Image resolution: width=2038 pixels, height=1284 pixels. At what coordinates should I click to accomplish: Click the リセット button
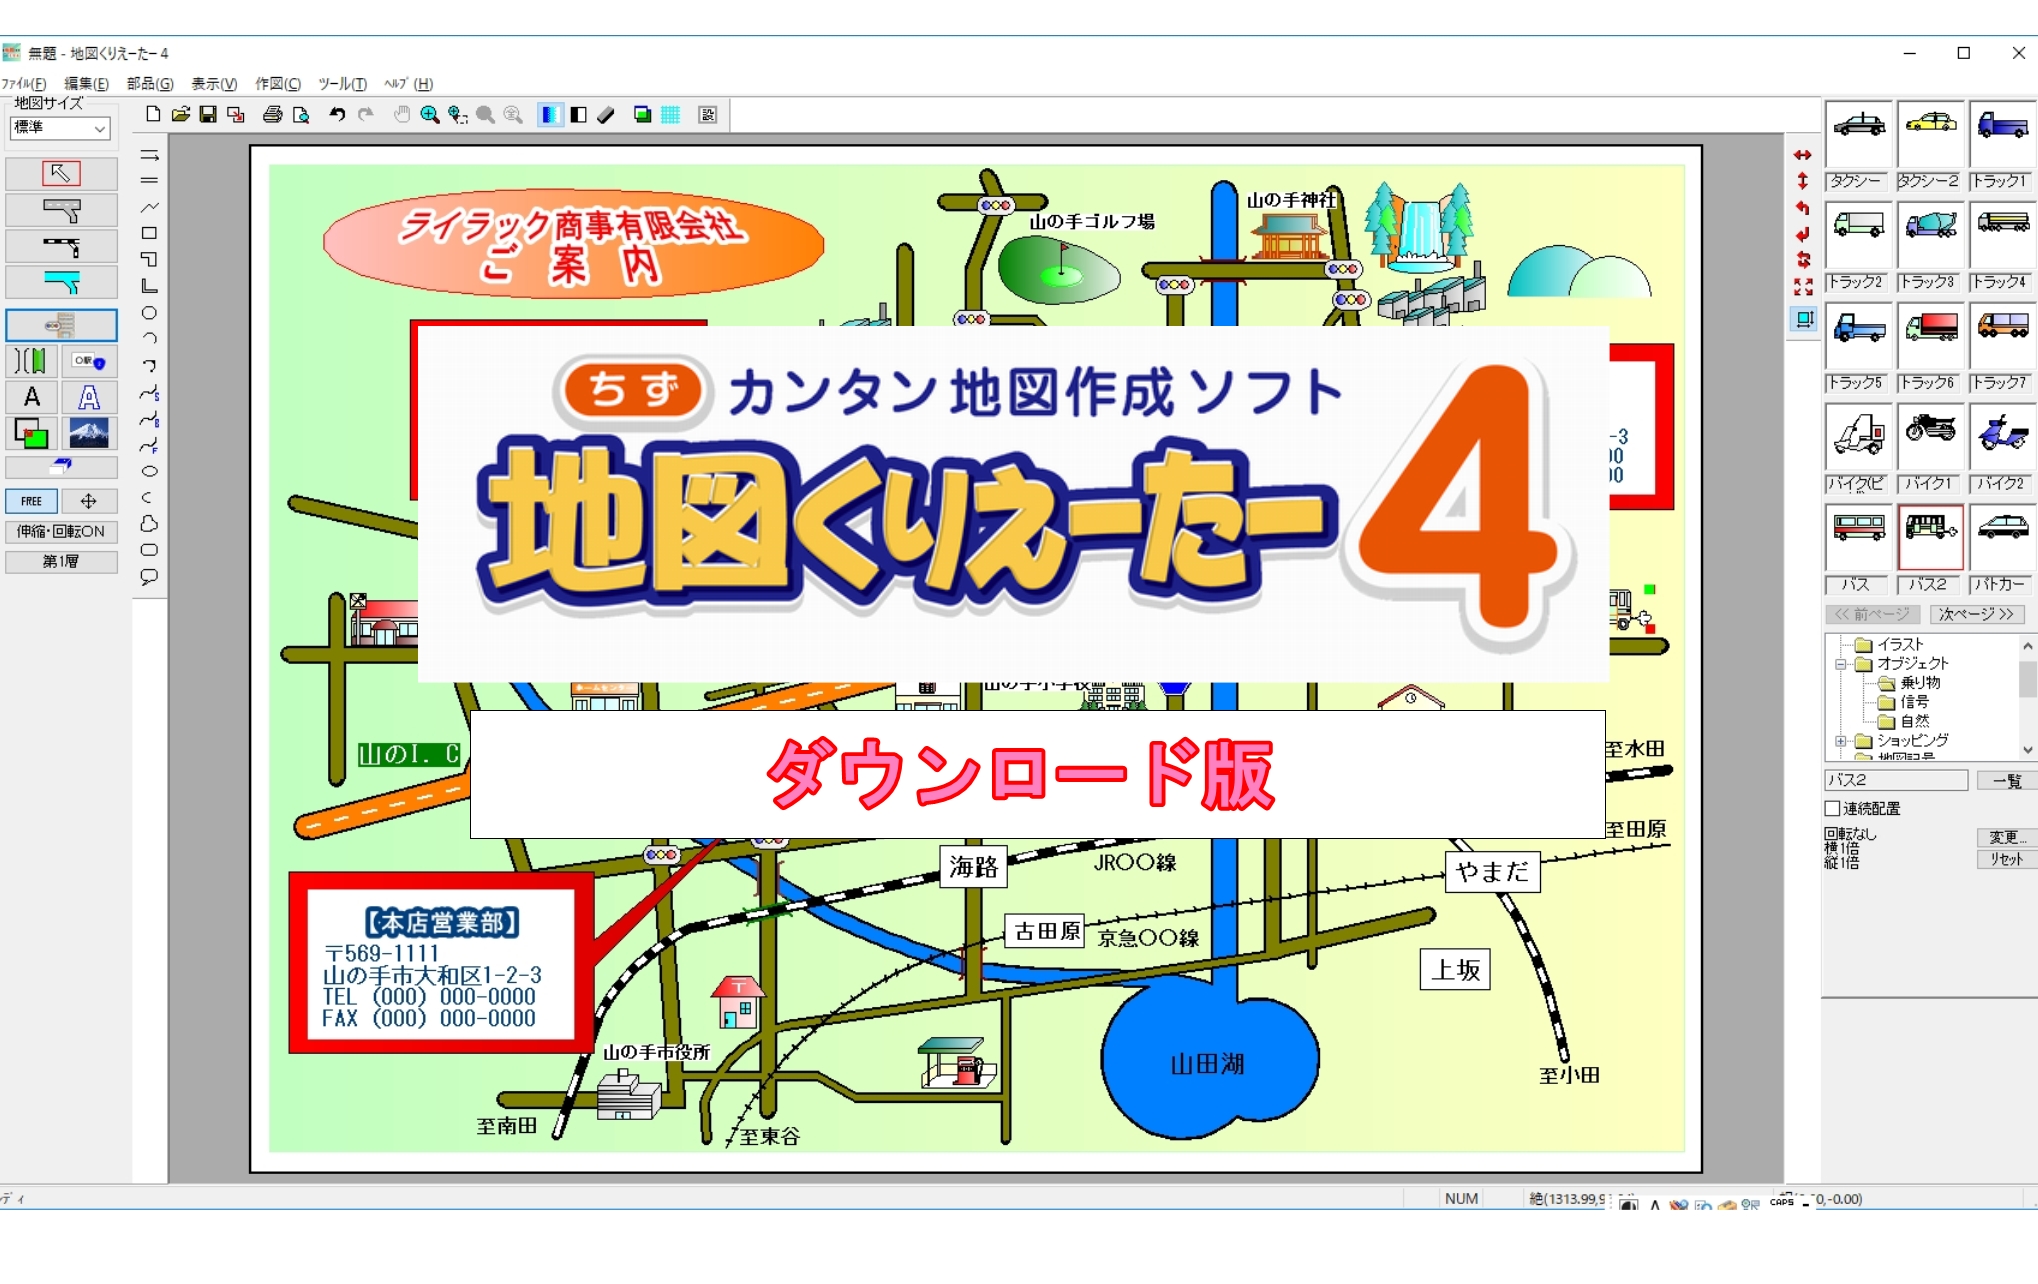point(2007,859)
